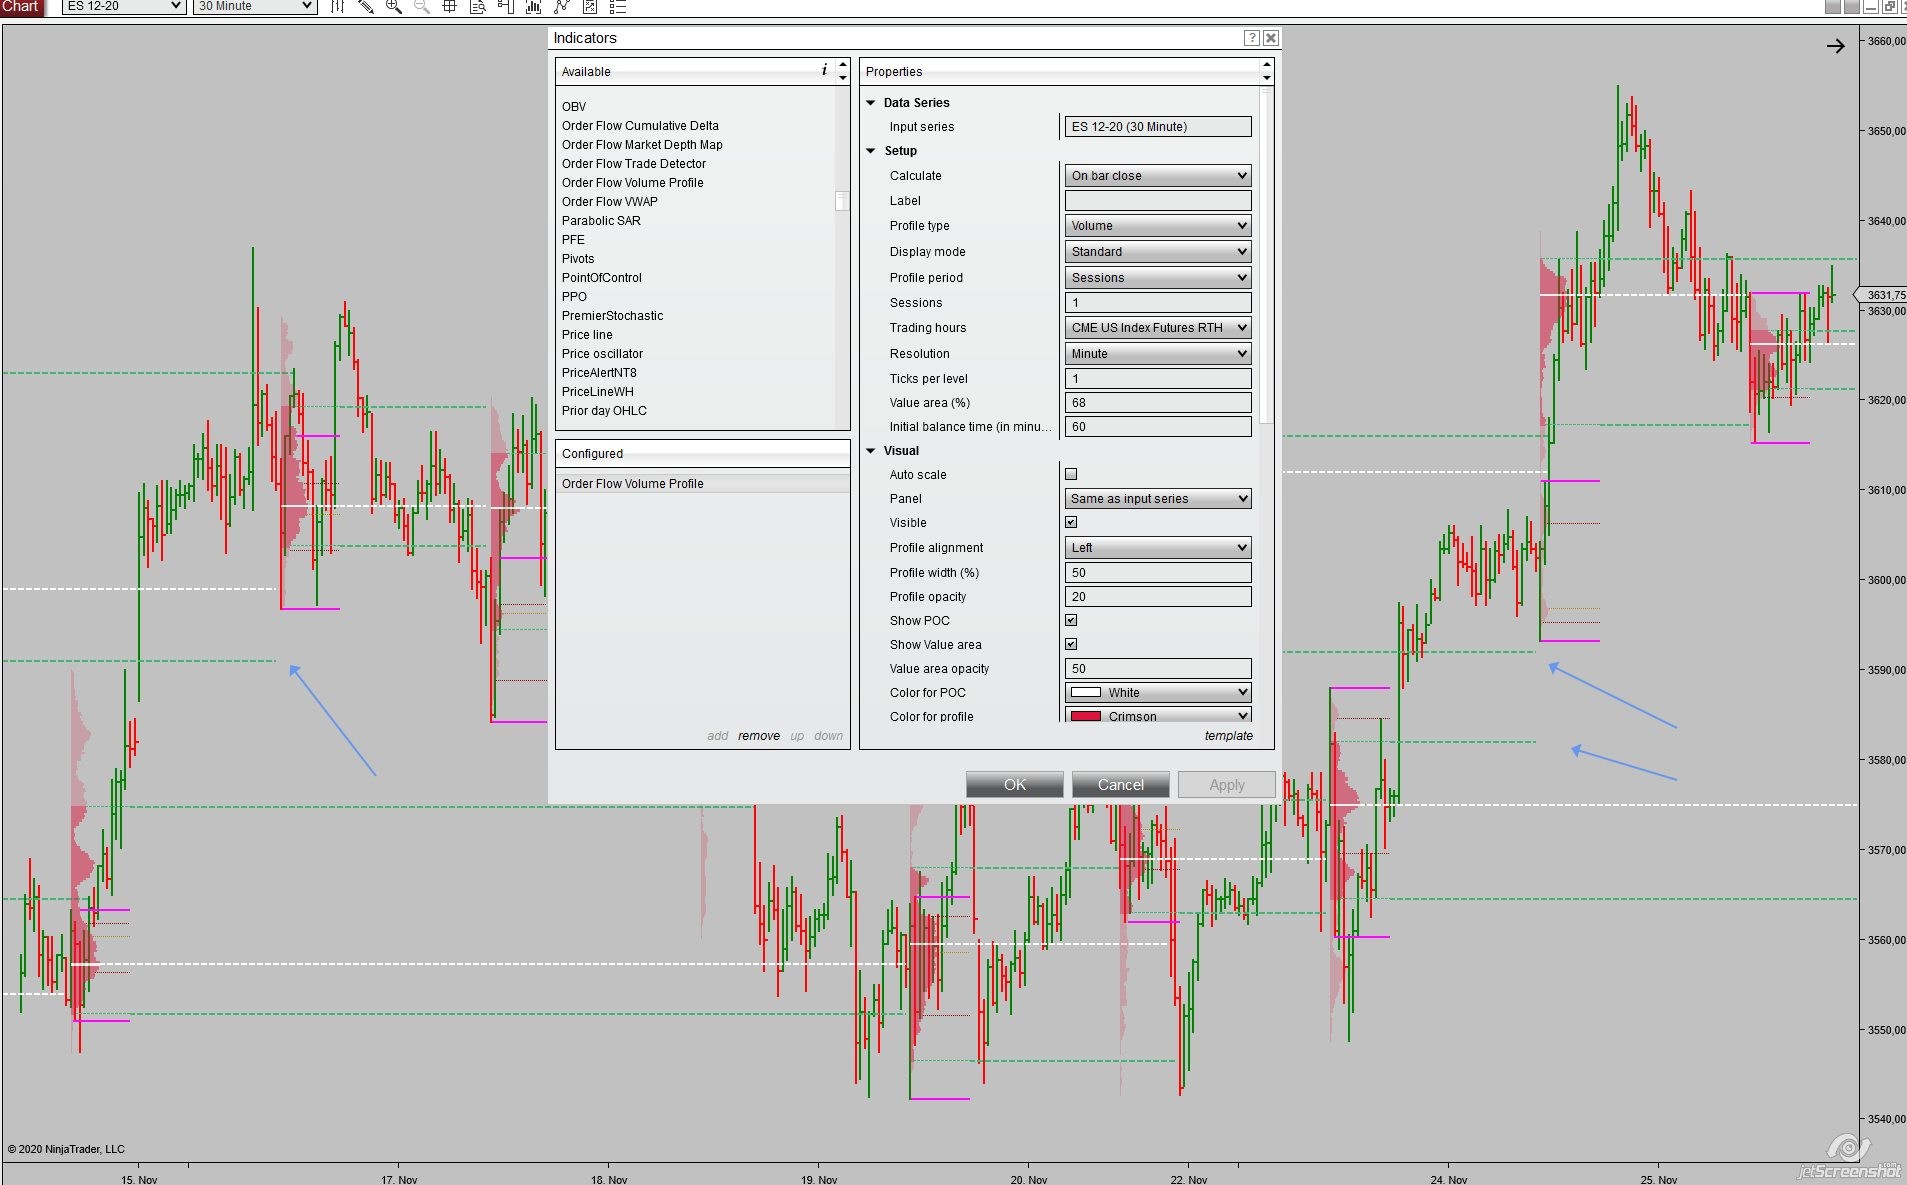Select Order Flow VWAP in Available list

click(610, 202)
